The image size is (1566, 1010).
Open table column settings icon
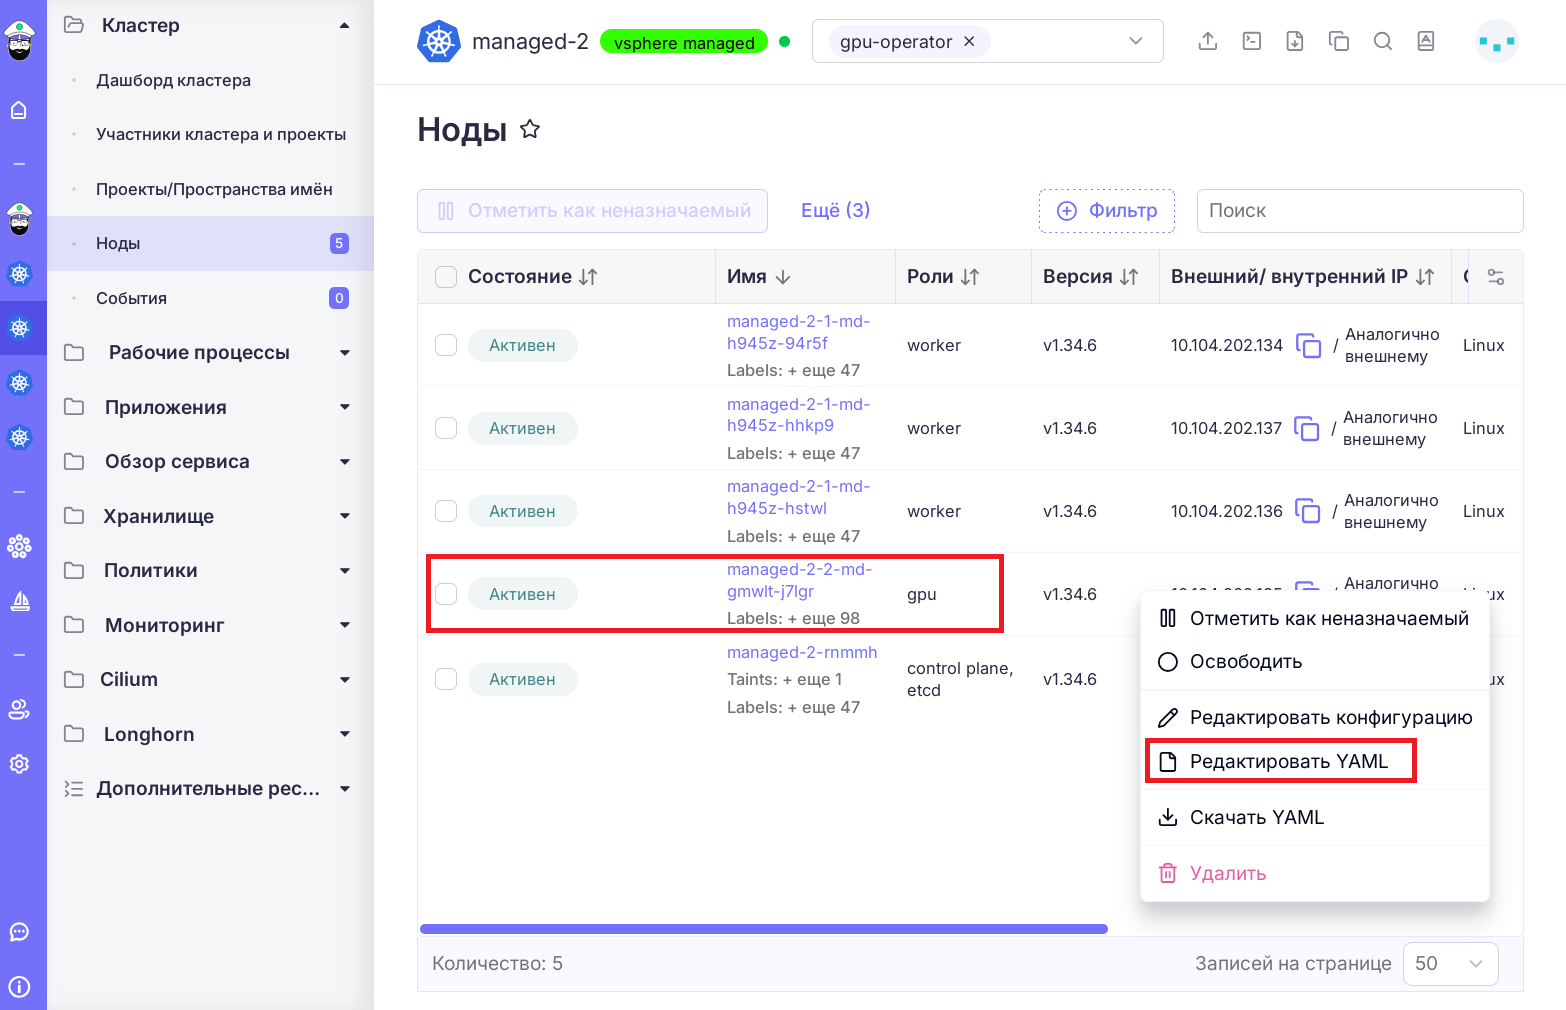coord(1496,277)
